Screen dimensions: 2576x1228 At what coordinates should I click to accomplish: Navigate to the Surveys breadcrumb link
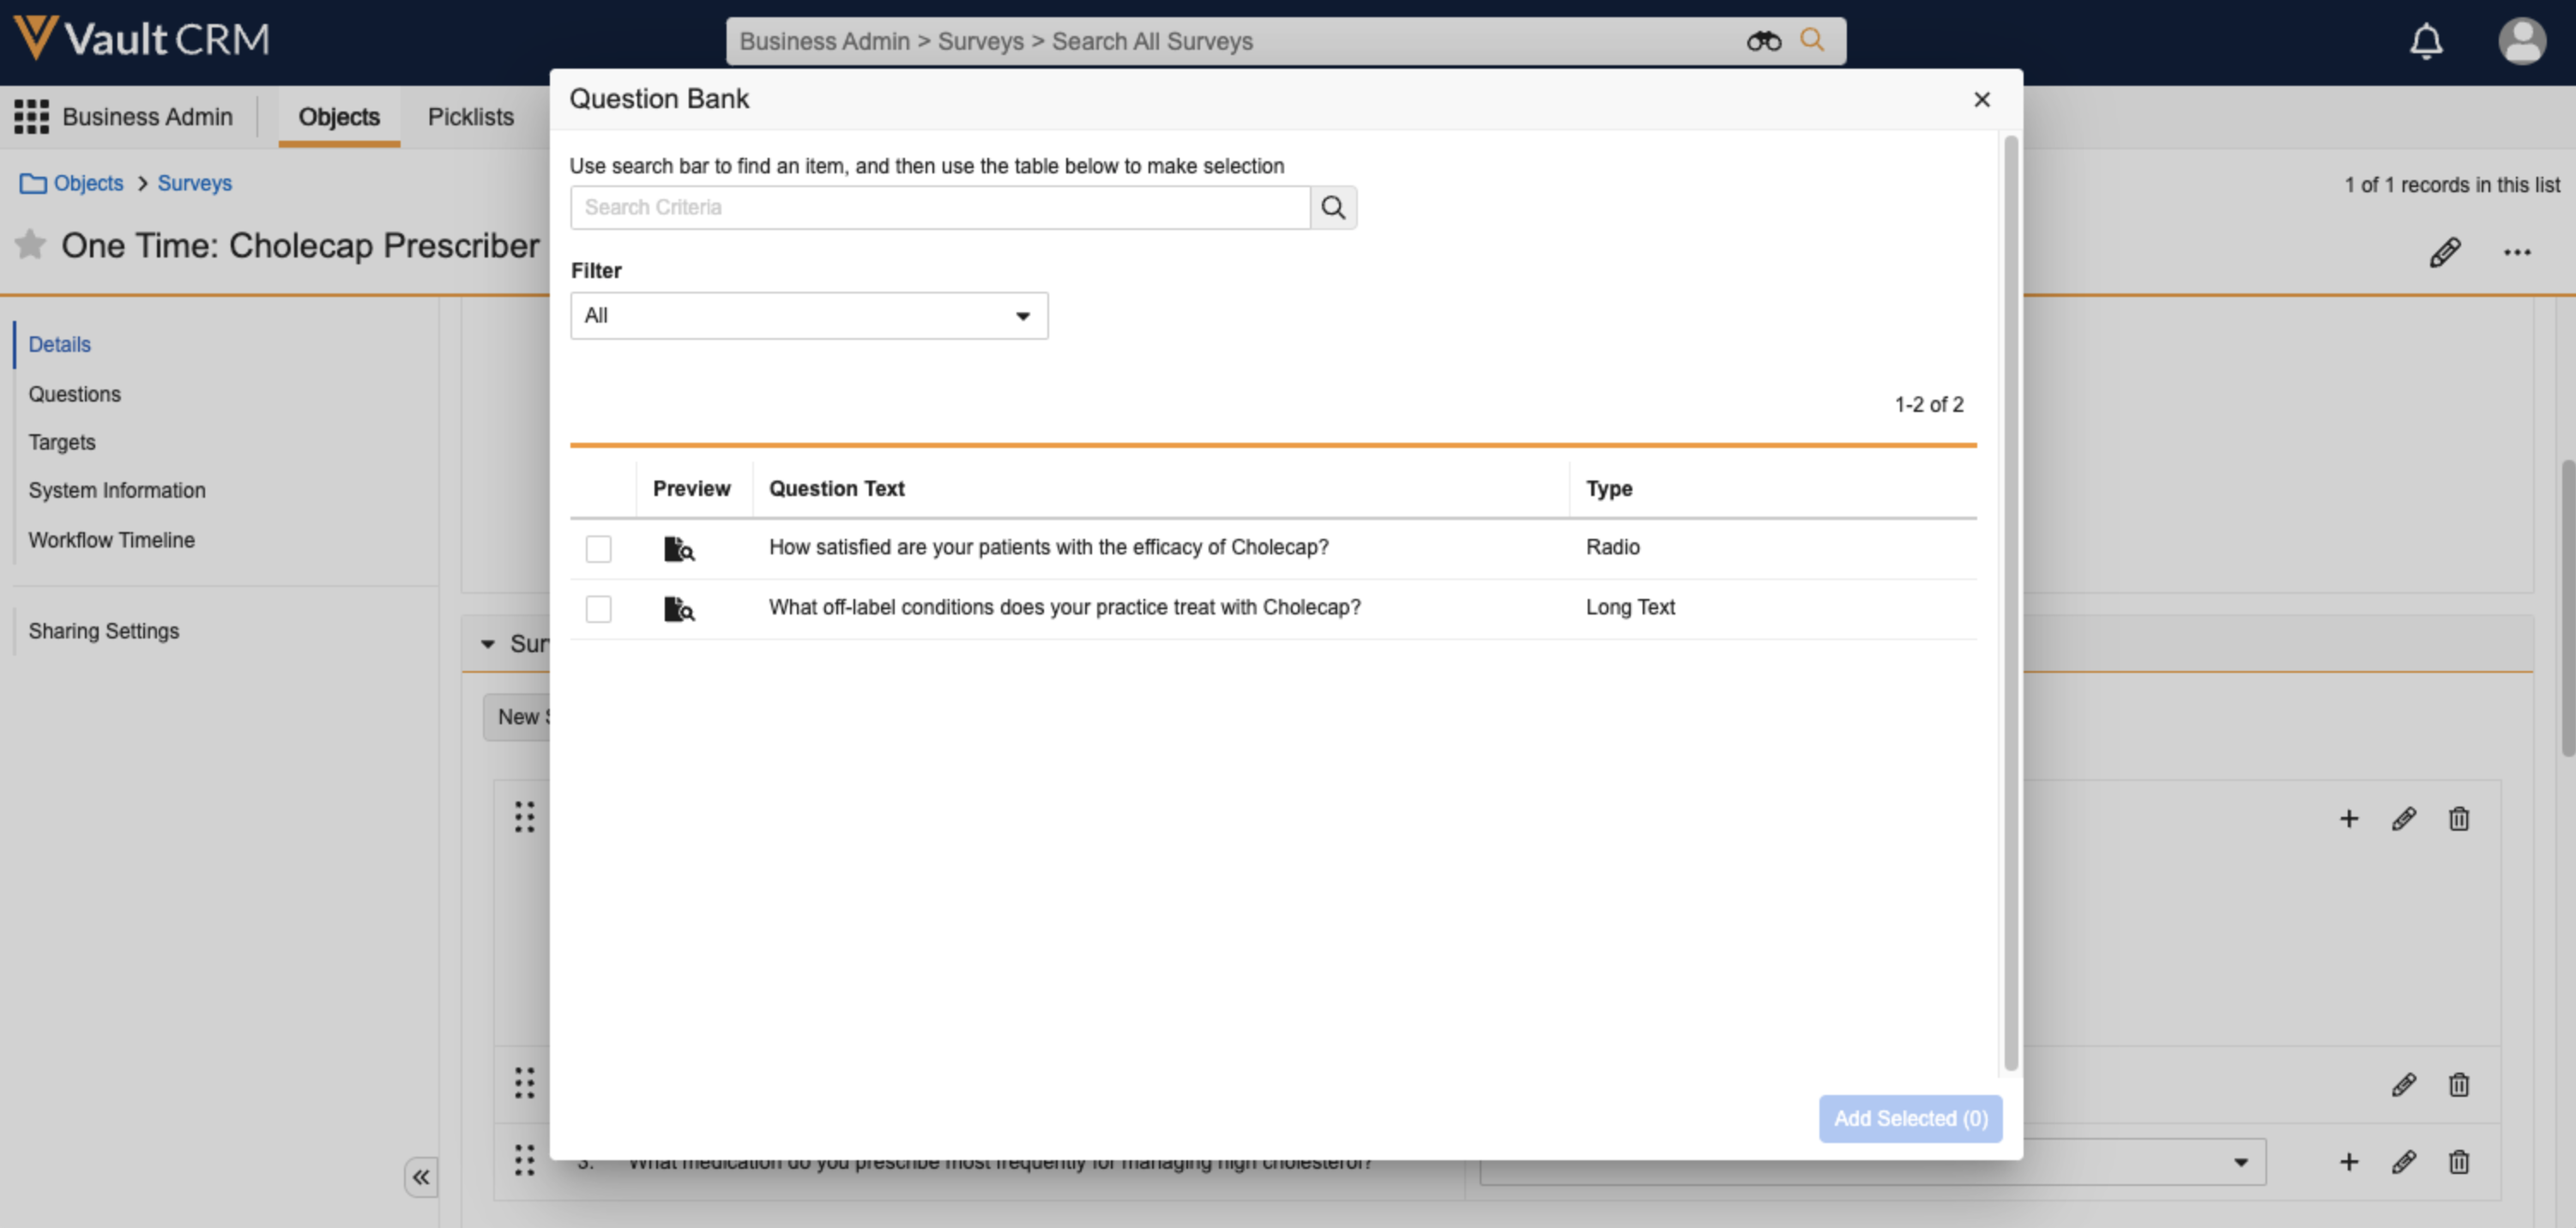194,183
